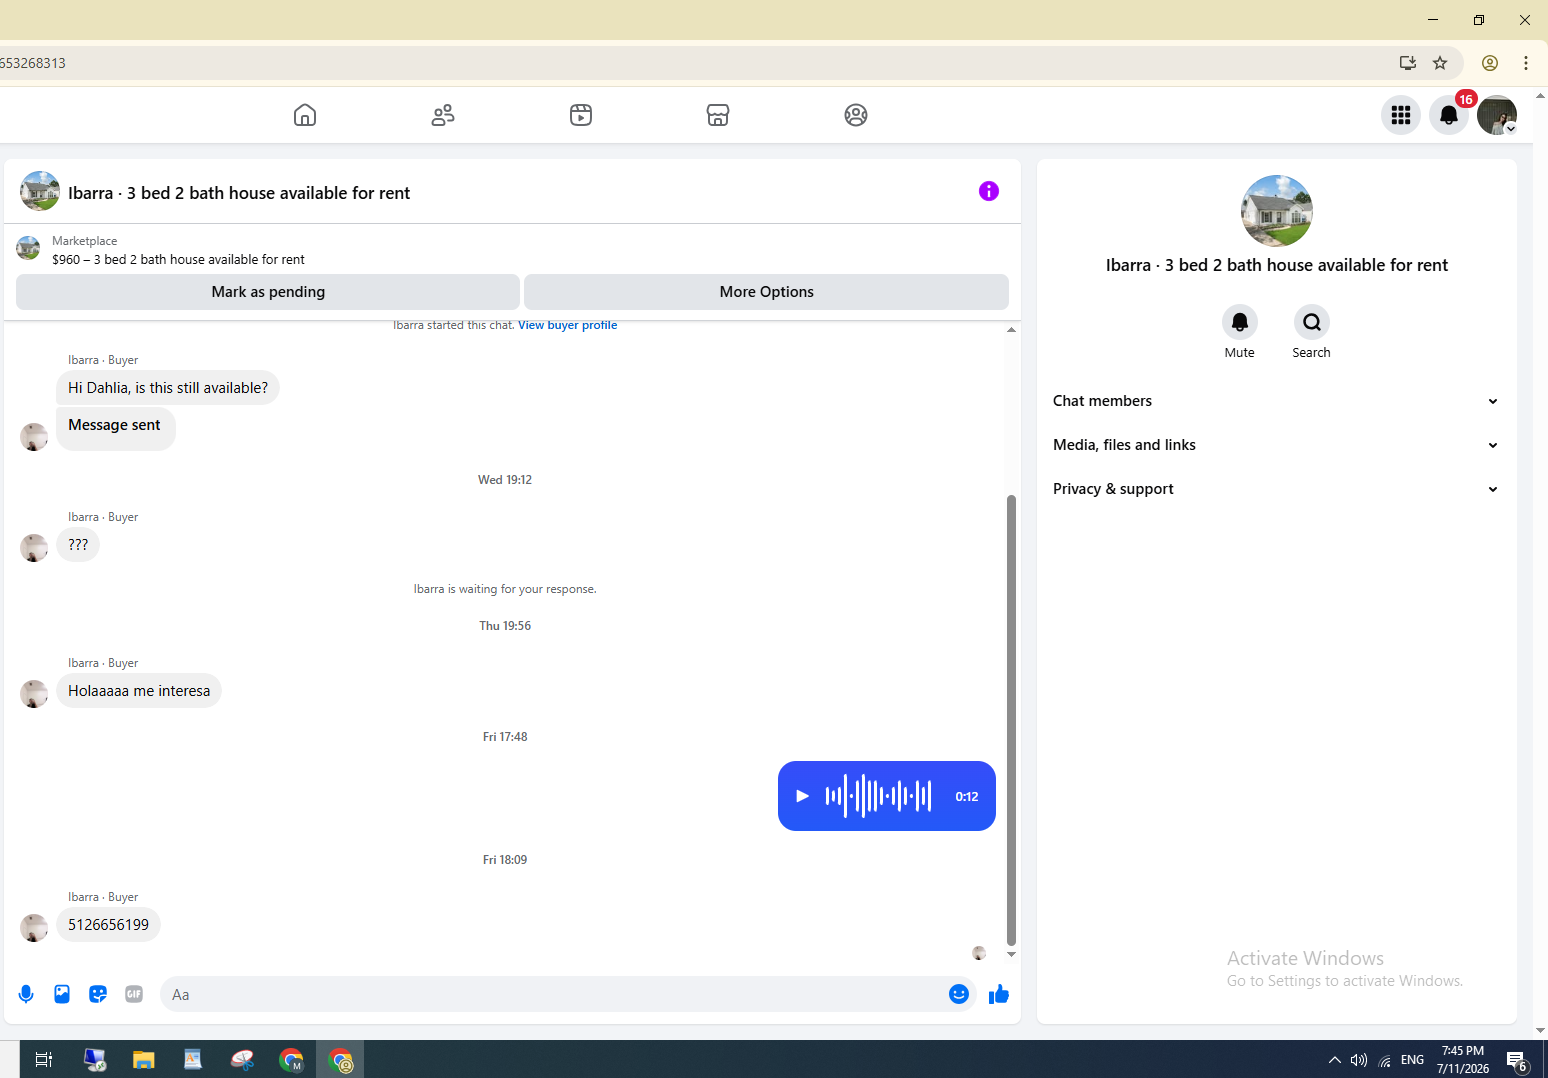Open Chrome three-dot menu
1548x1078 pixels.
[x=1526, y=63]
